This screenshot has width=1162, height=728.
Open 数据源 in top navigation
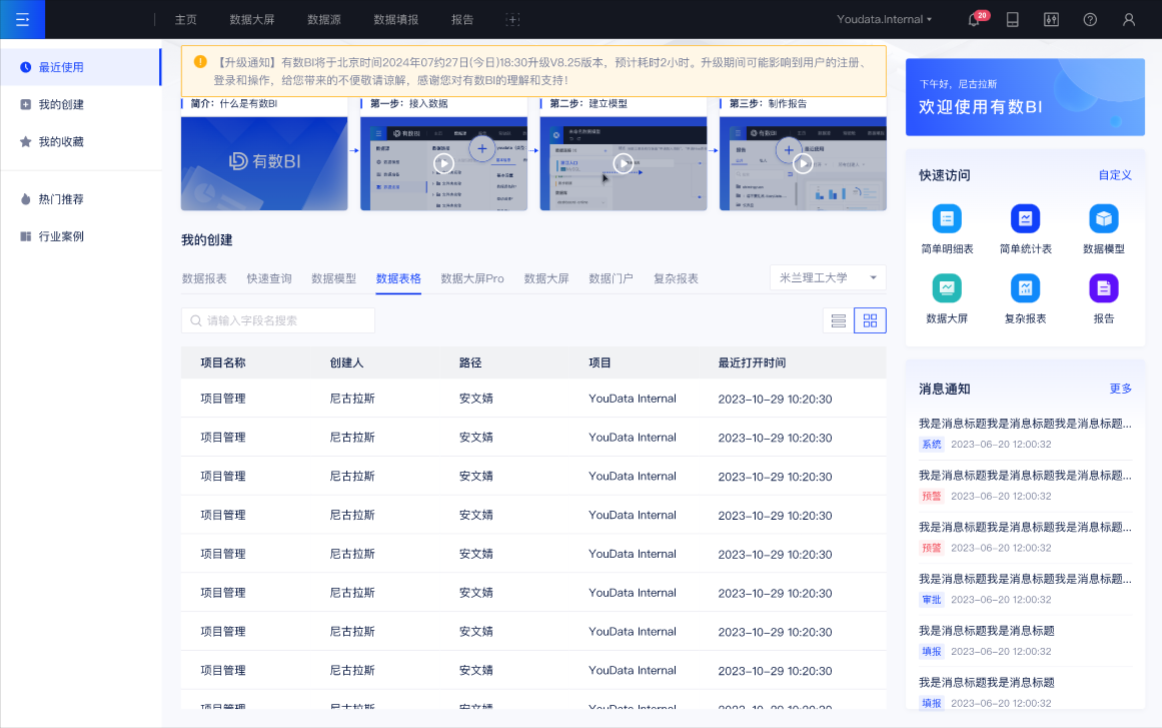click(324, 20)
